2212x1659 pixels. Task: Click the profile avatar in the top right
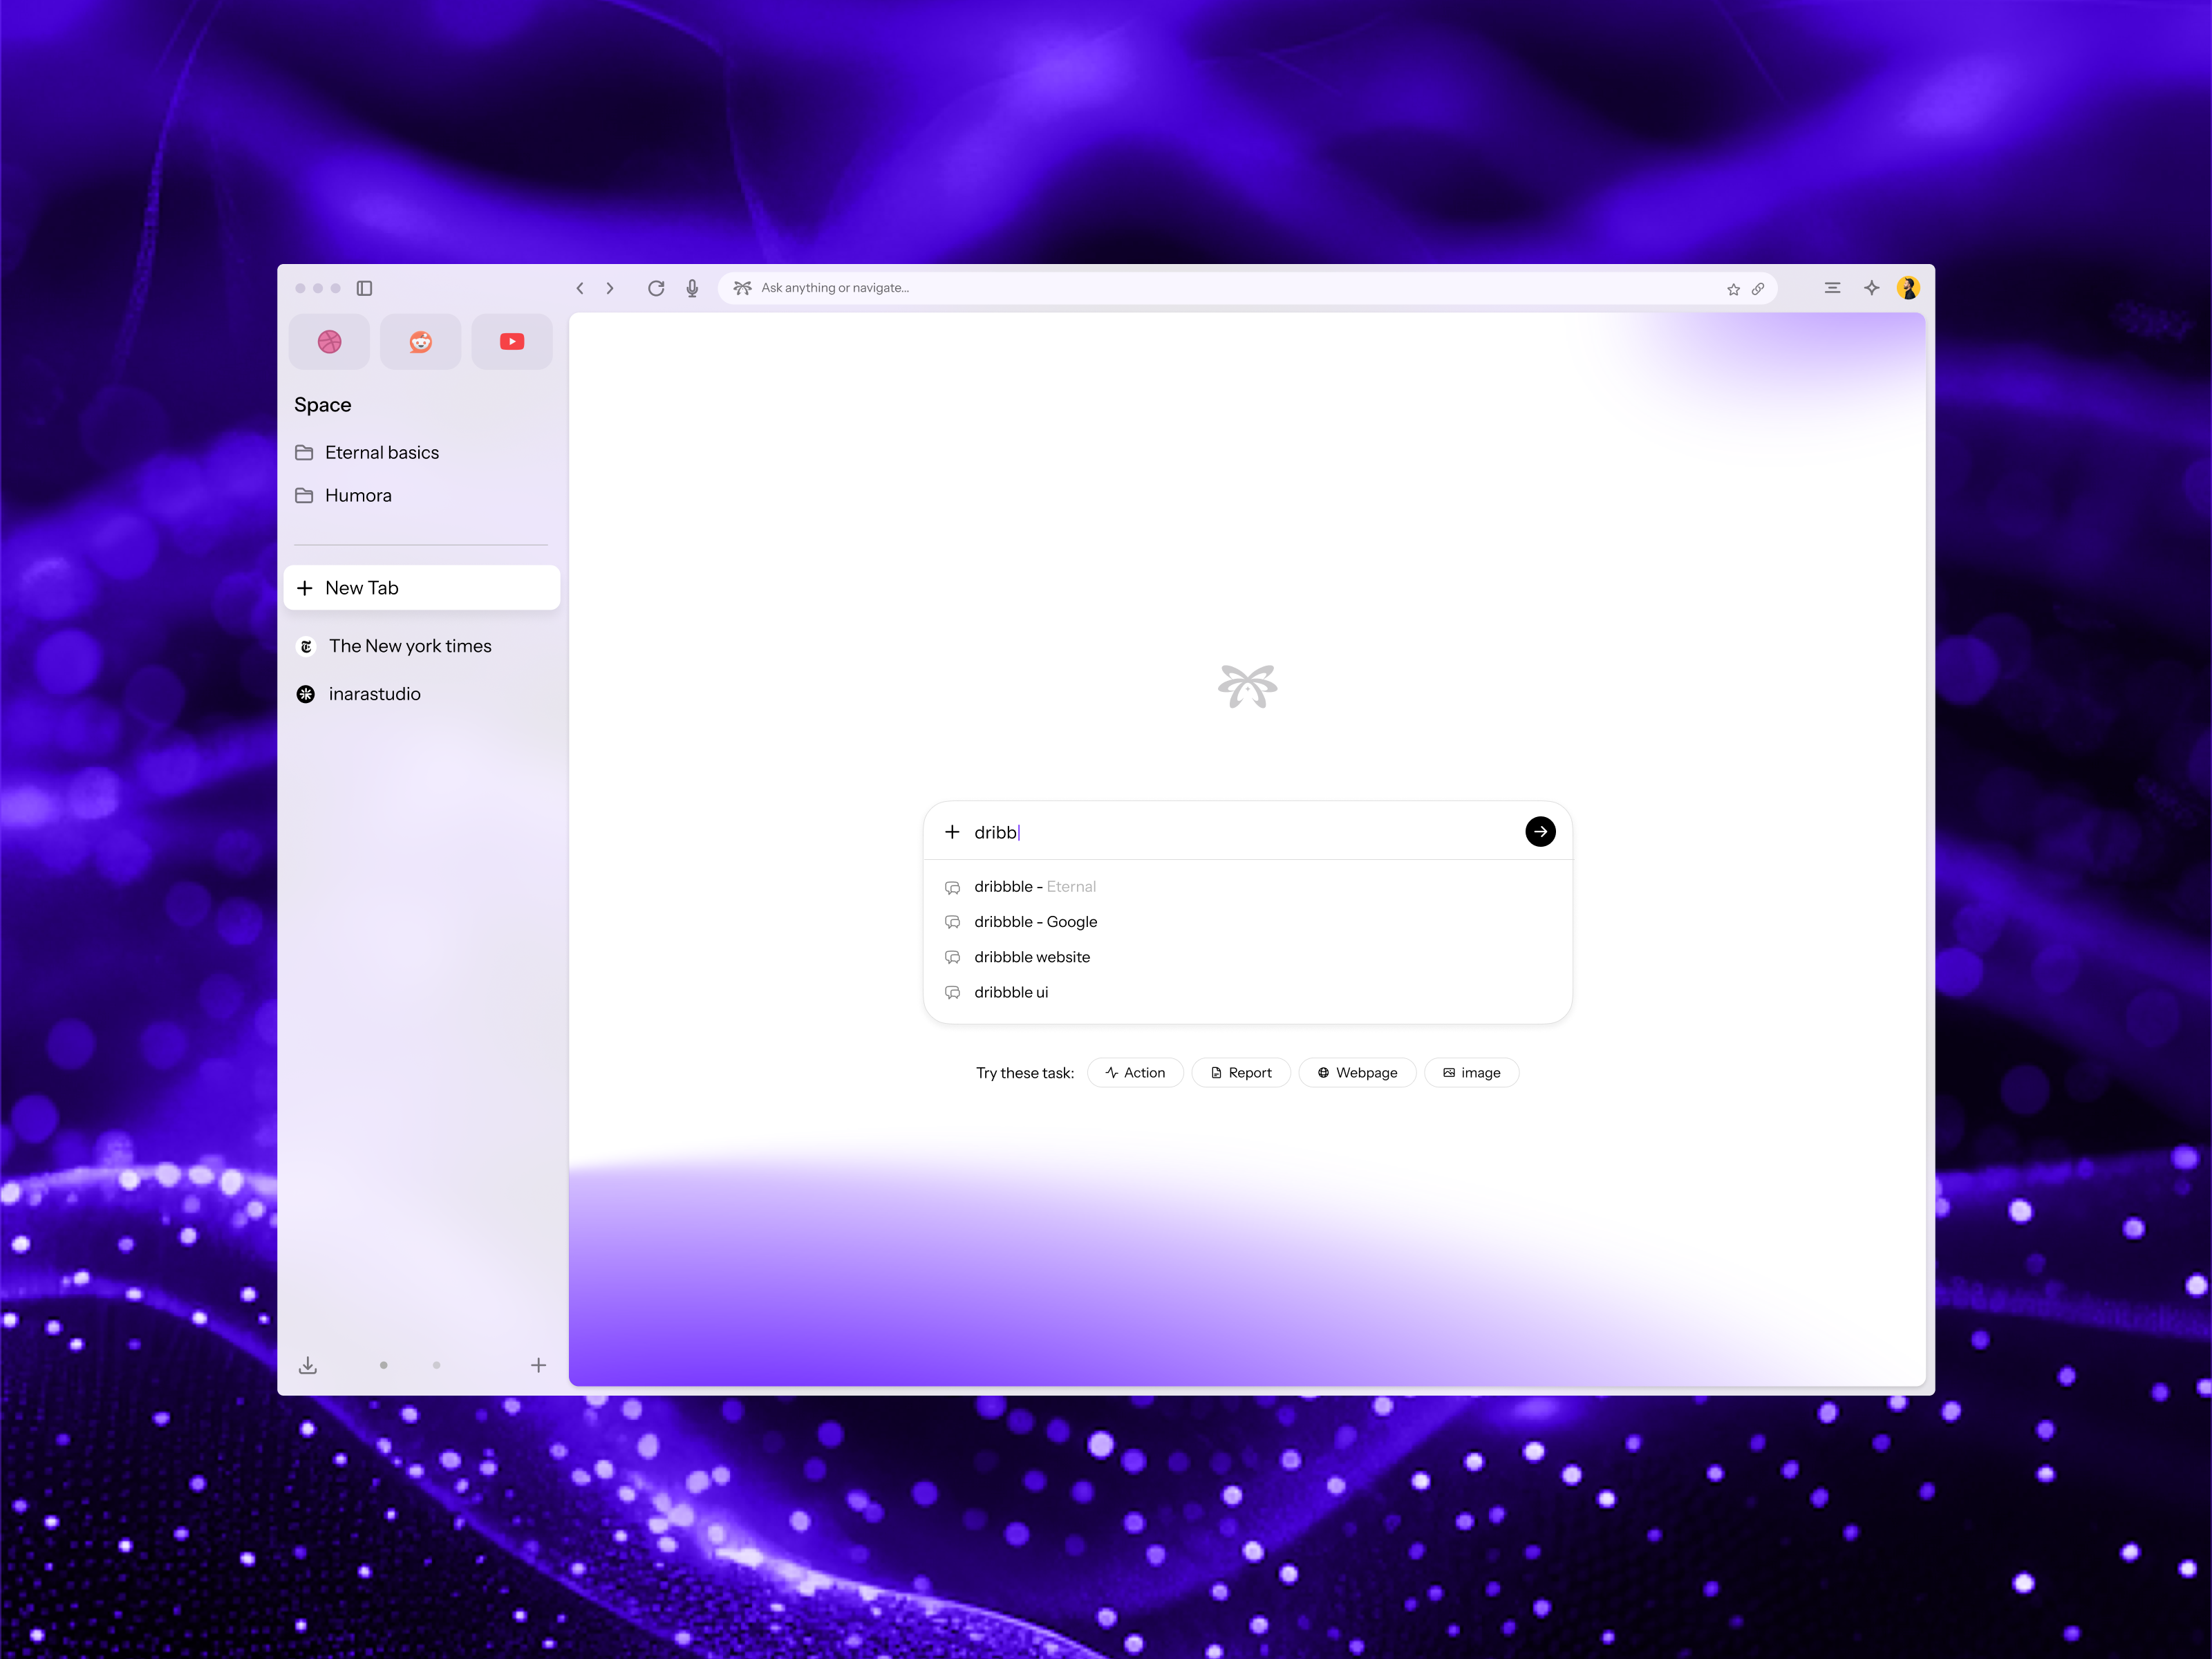(1909, 288)
